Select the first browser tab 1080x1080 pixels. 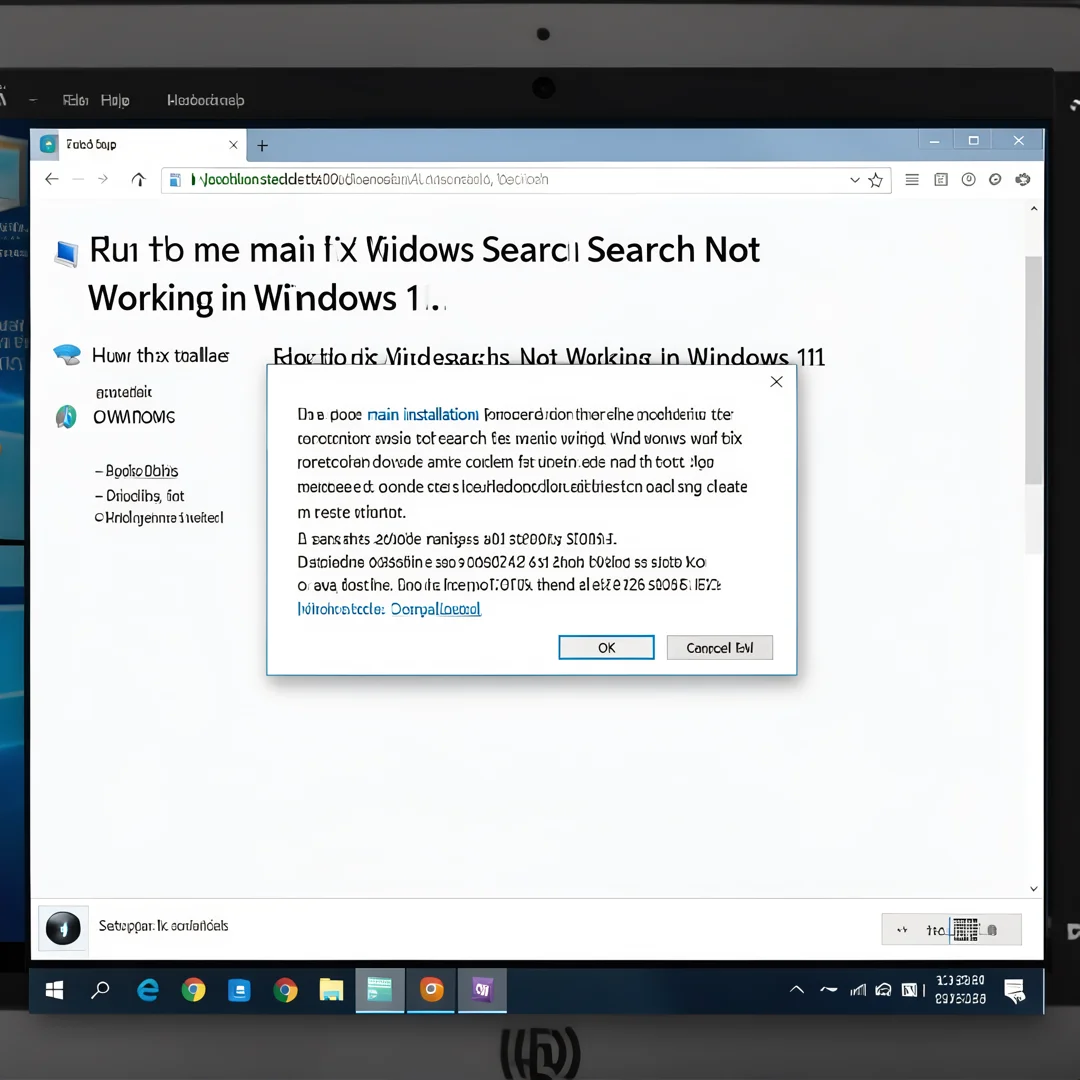pos(138,145)
